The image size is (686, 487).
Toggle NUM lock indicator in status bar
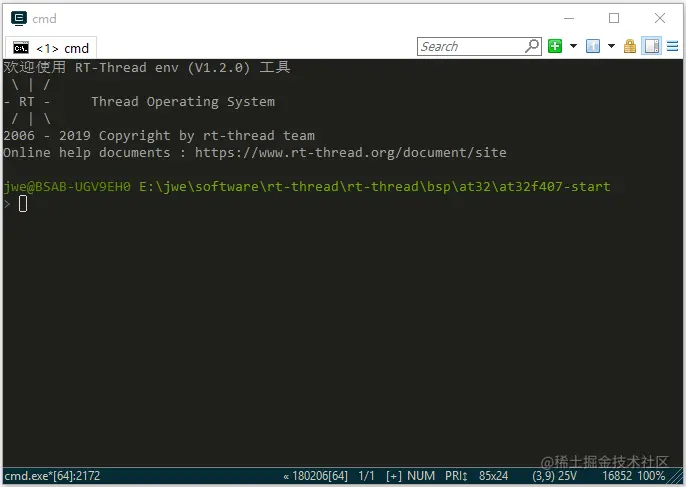point(421,476)
